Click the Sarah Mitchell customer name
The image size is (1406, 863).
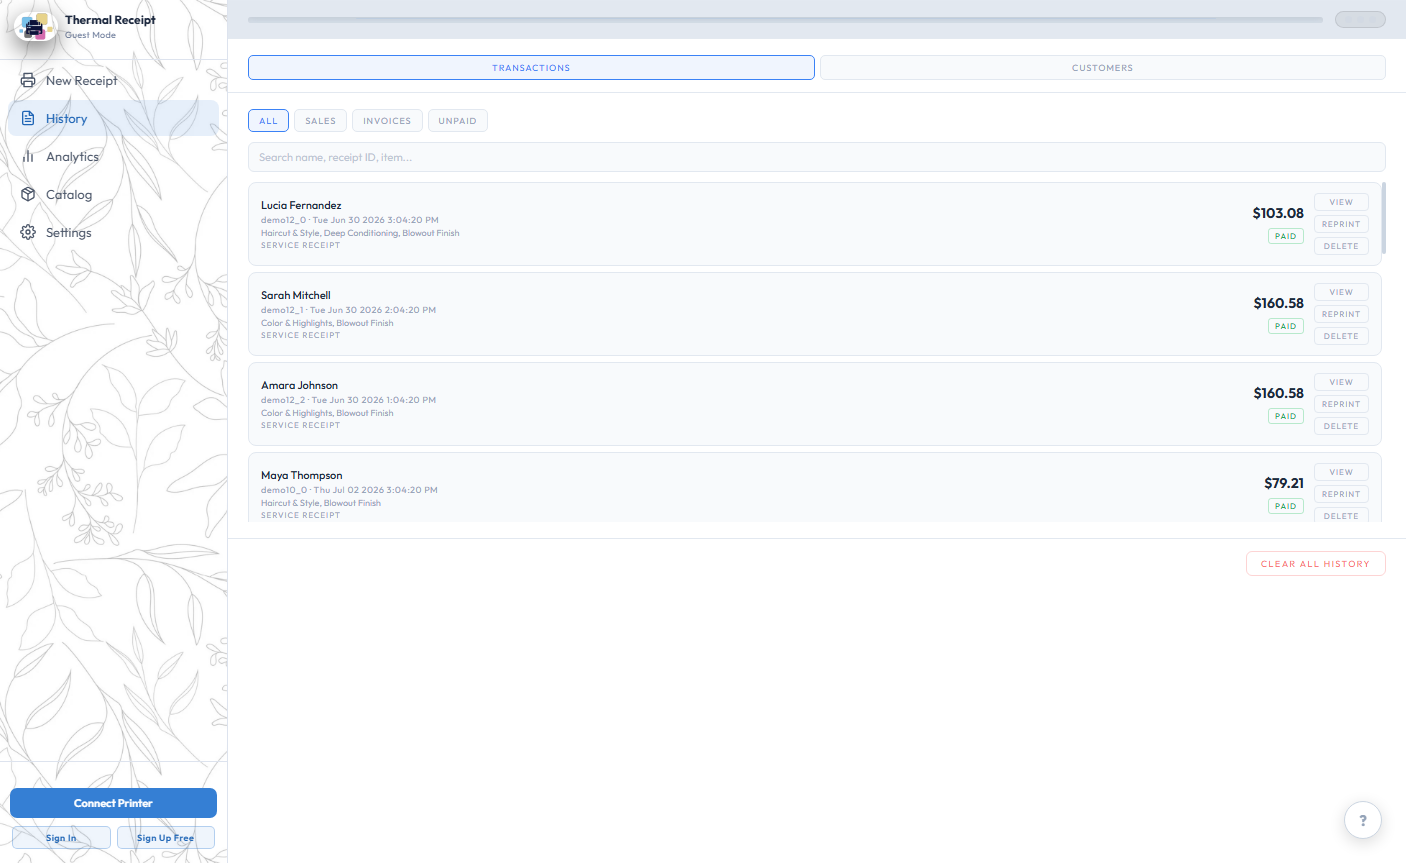[296, 295]
